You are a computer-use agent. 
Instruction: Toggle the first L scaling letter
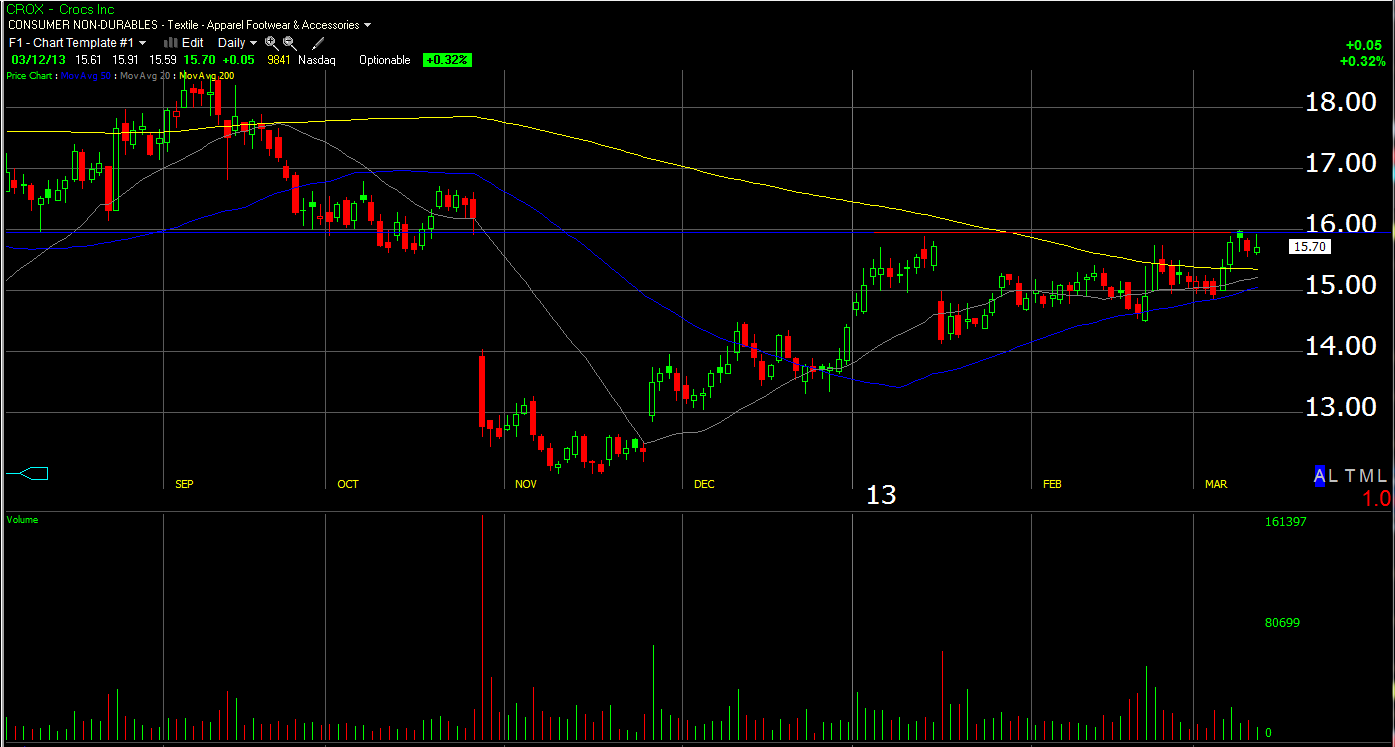click(x=1334, y=476)
